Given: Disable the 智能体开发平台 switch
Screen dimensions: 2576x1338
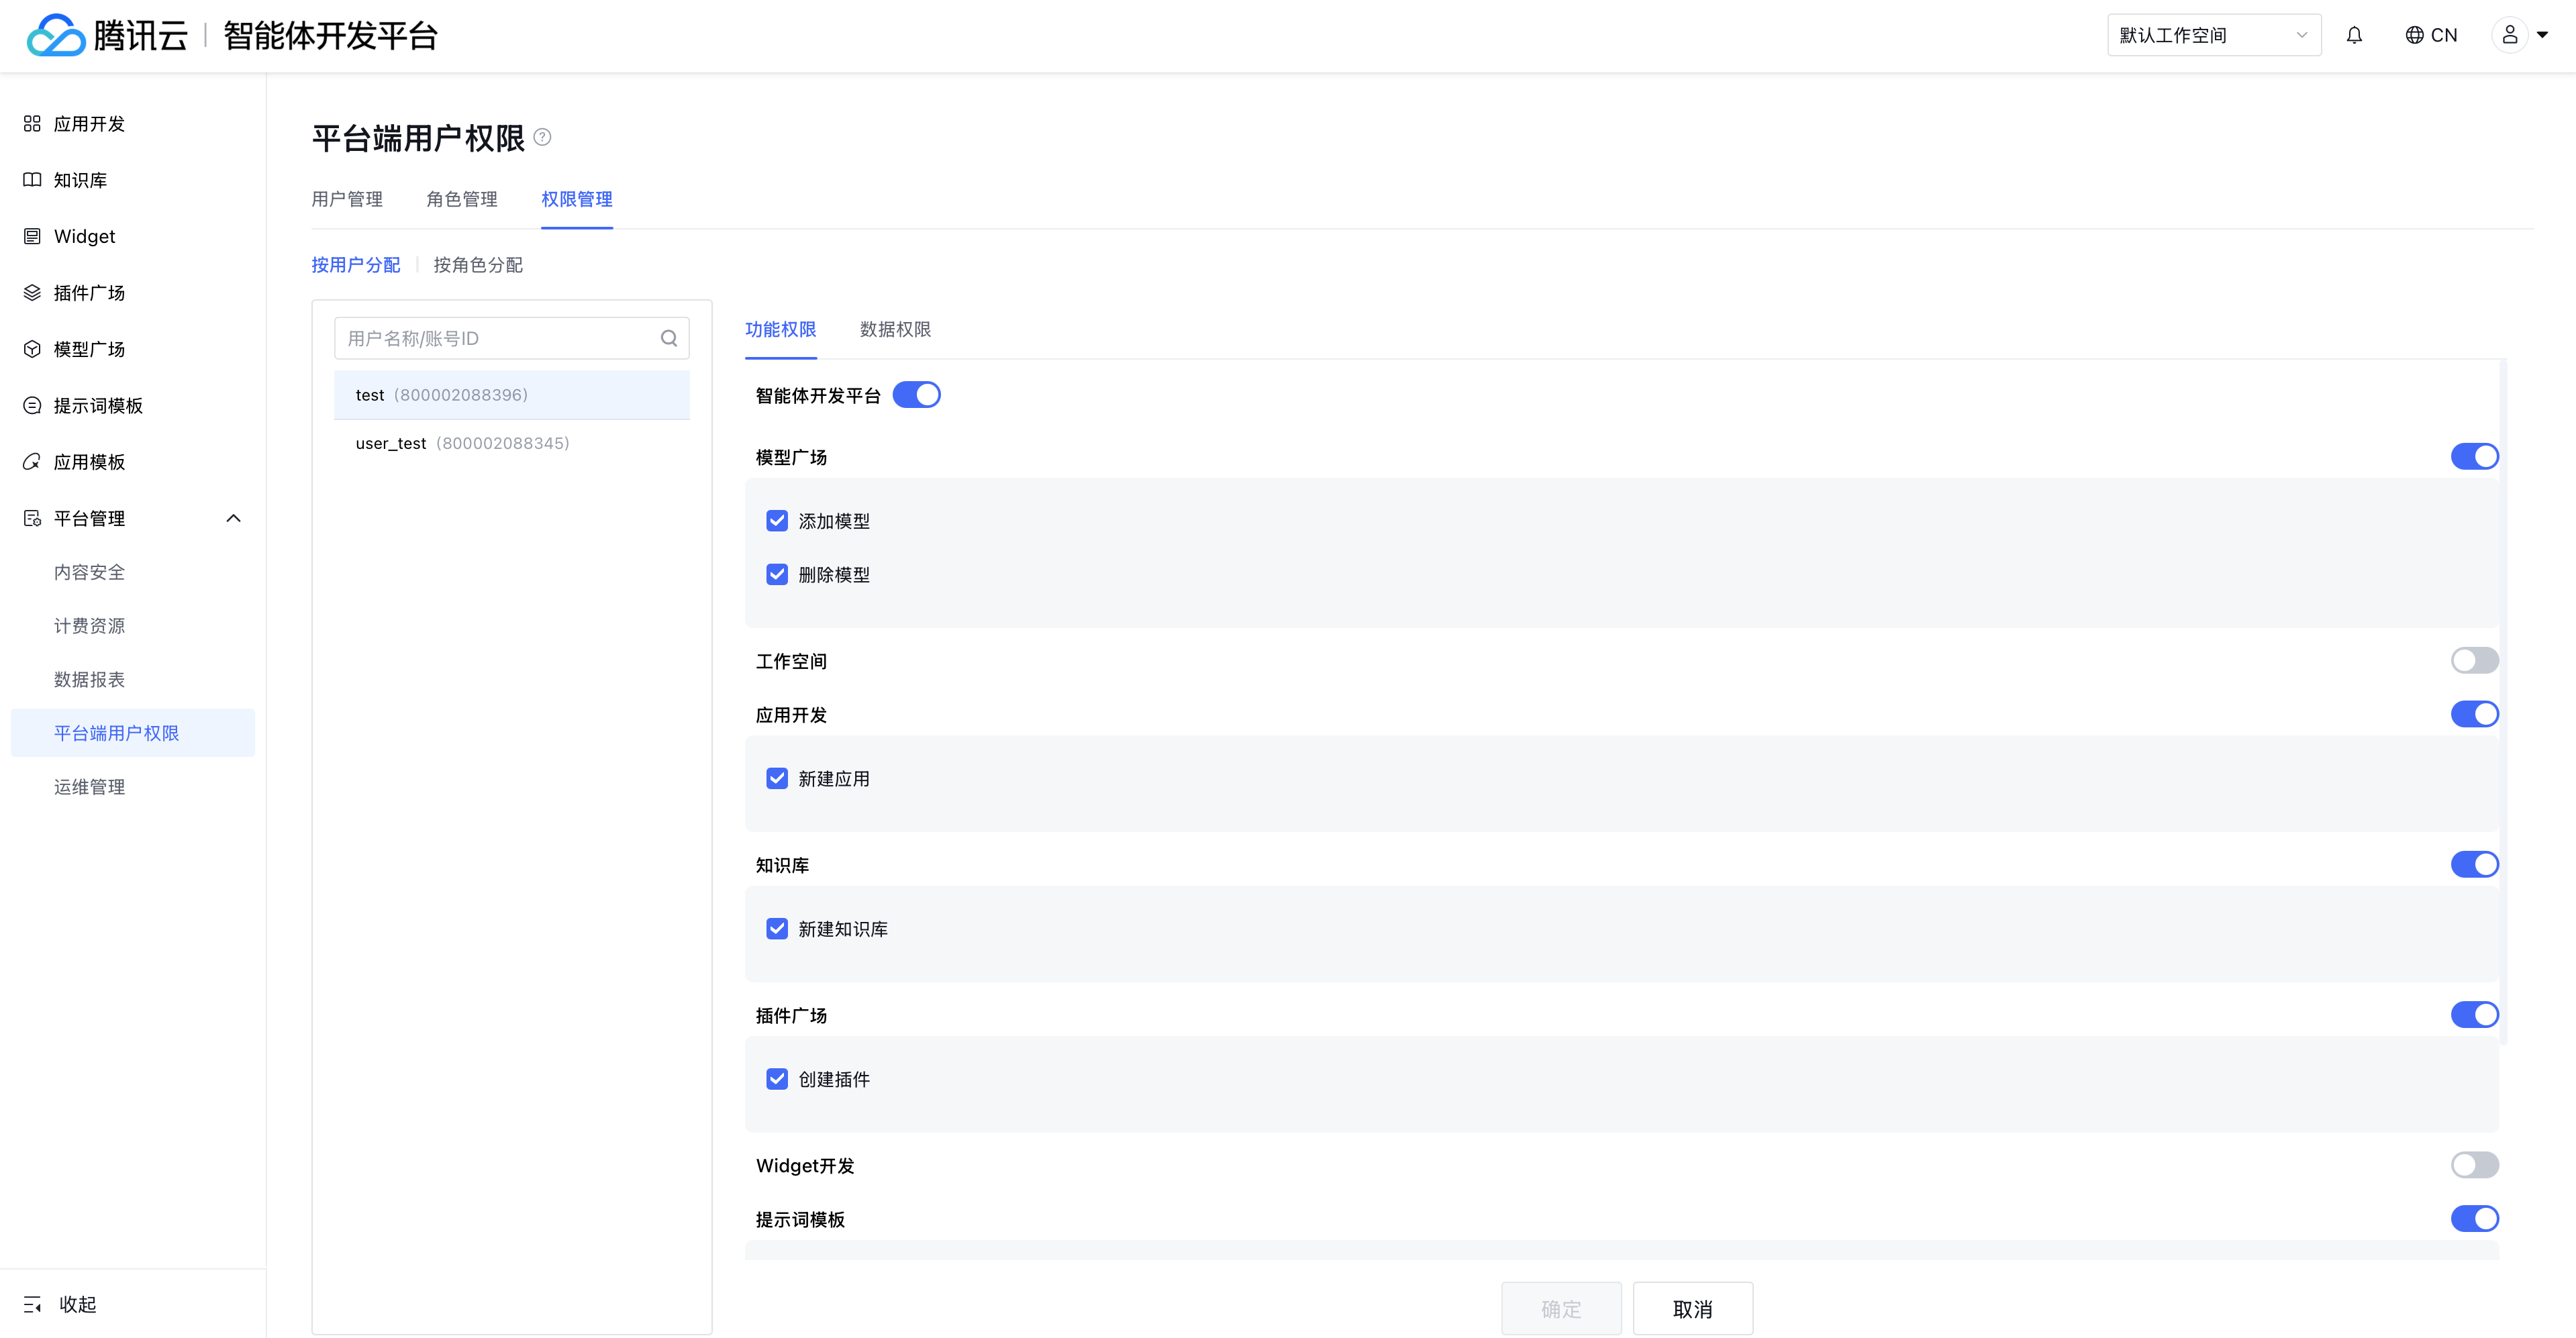Looking at the screenshot, I should (916, 395).
